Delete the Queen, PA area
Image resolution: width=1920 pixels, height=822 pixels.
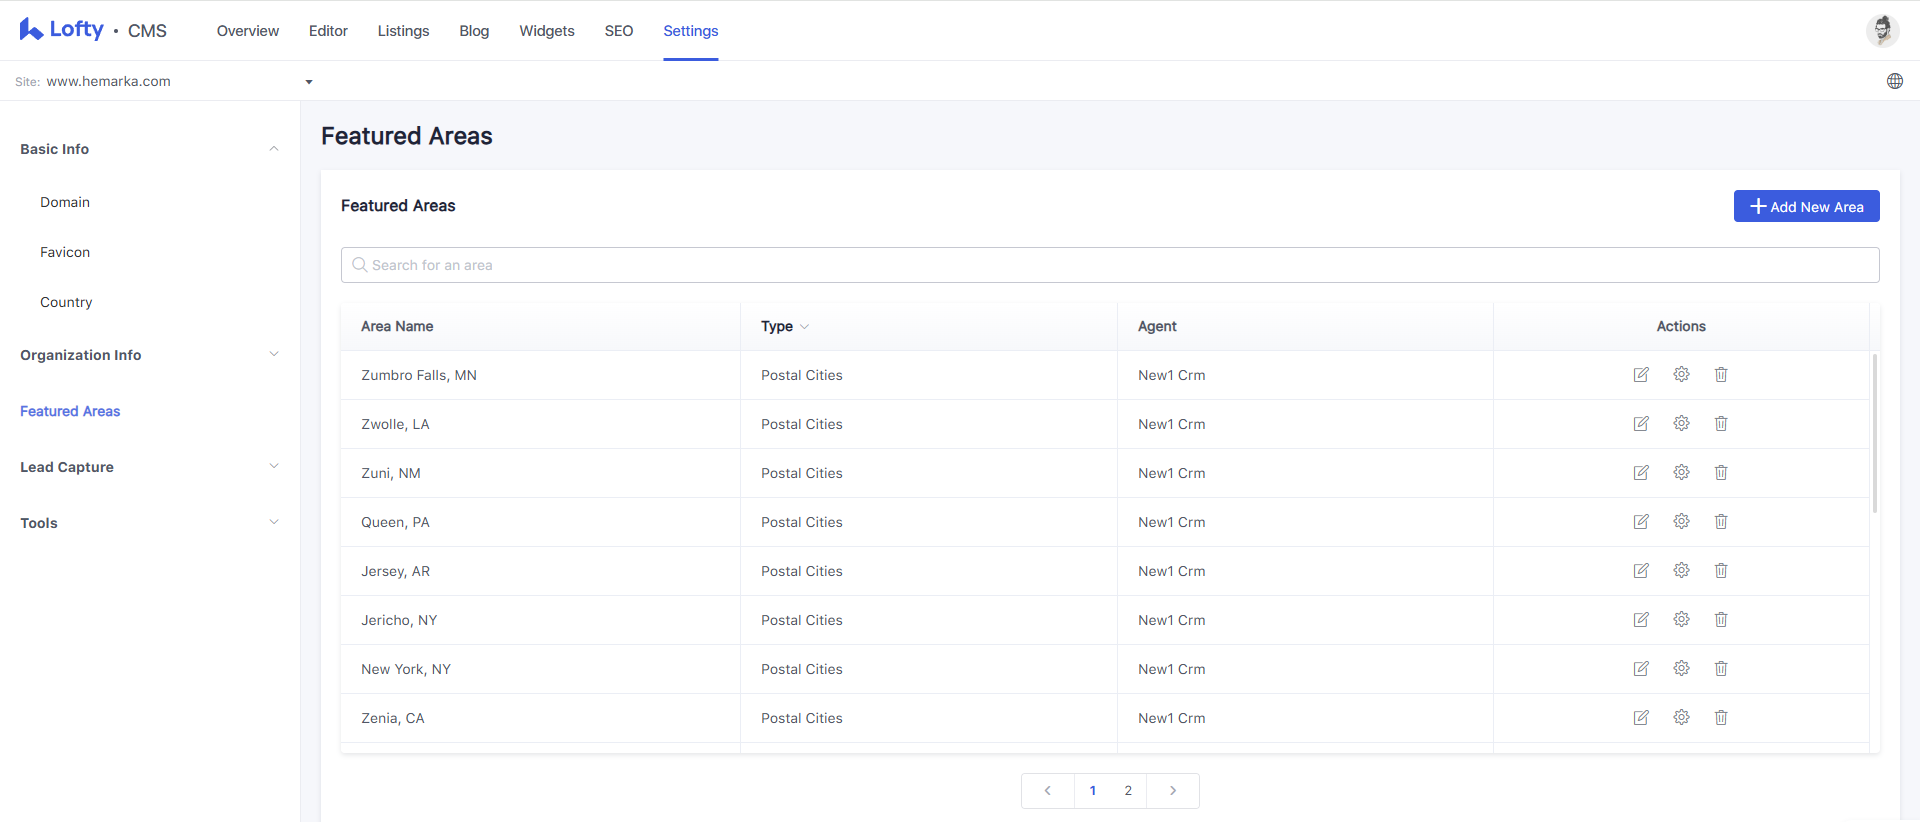click(1721, 521)
